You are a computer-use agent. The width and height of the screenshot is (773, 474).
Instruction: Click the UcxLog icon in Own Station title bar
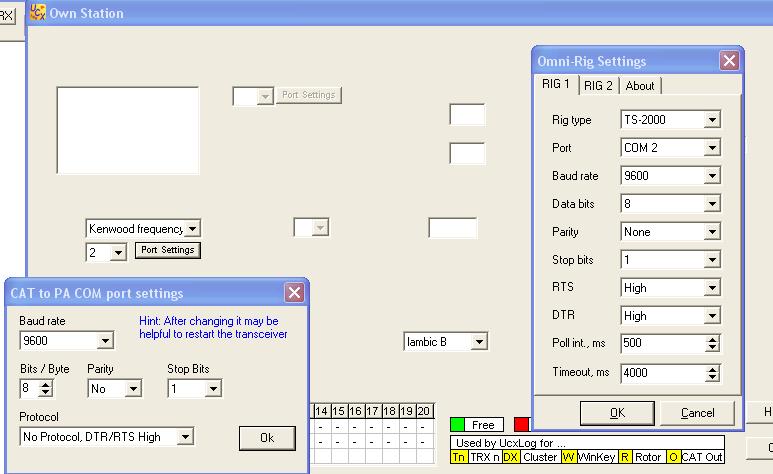point(38,13)
